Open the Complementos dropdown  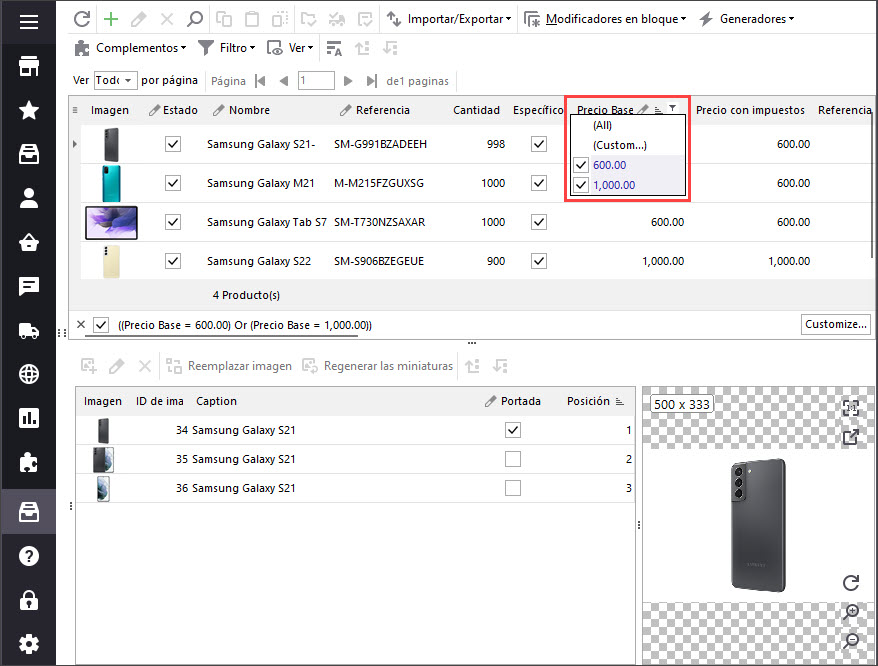click(x=130, y=48)
